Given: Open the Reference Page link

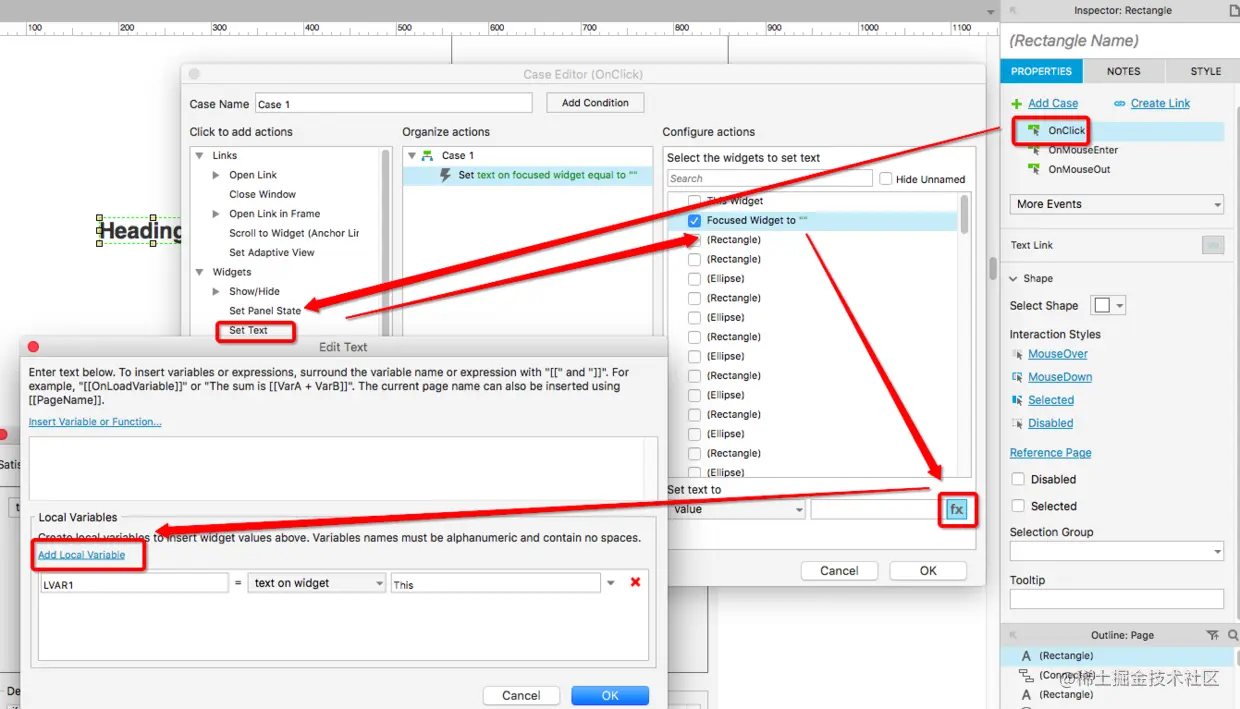Looking at the screenshot, I should 1051,453.
